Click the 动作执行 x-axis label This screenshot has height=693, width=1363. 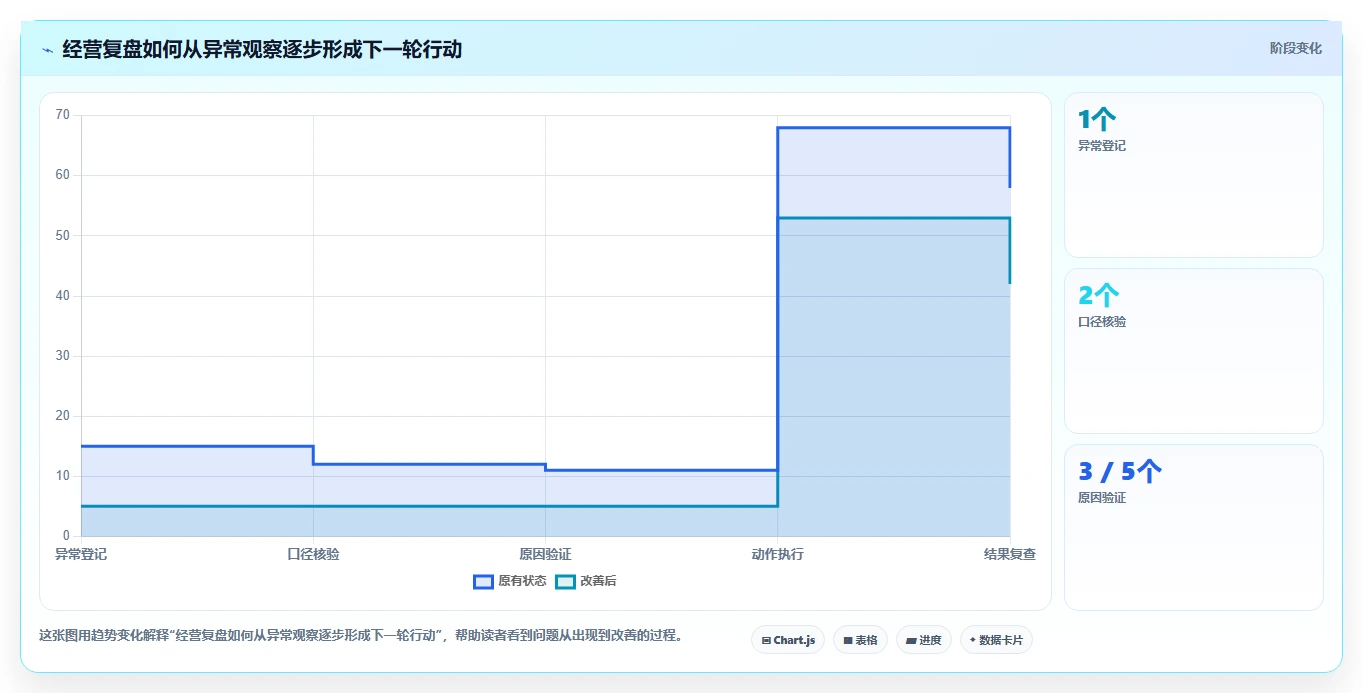coord(777,554)
